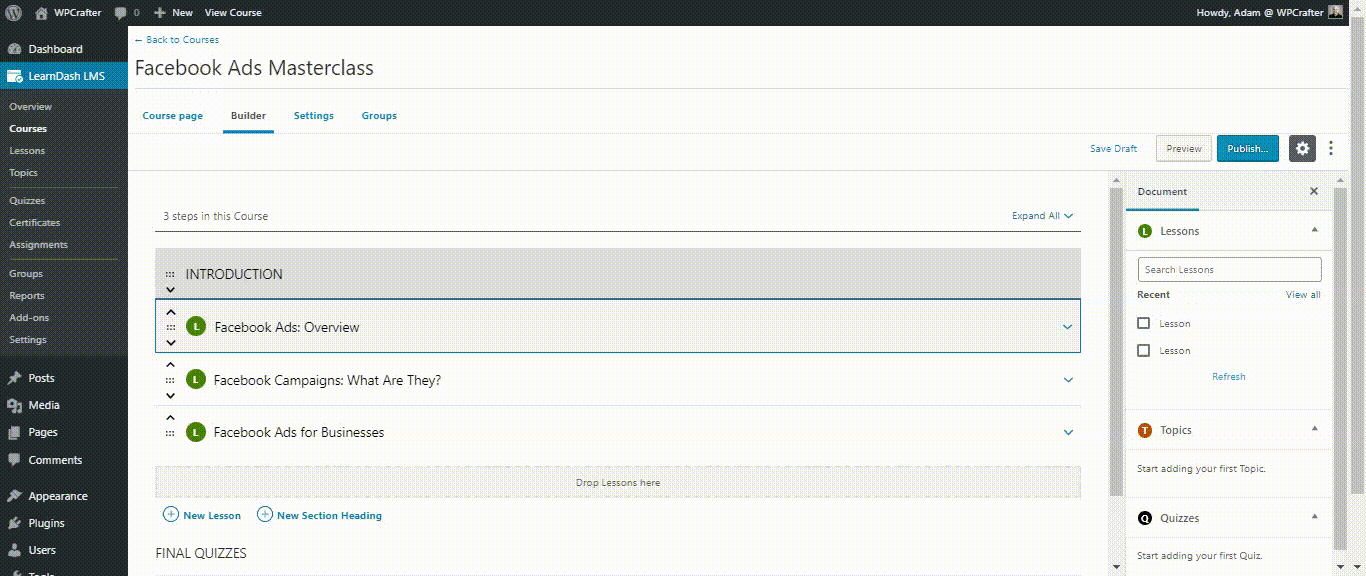Collapse the Lessons sidebar panel
This screenshot has width=1366, height=576.
(1315, 230)
